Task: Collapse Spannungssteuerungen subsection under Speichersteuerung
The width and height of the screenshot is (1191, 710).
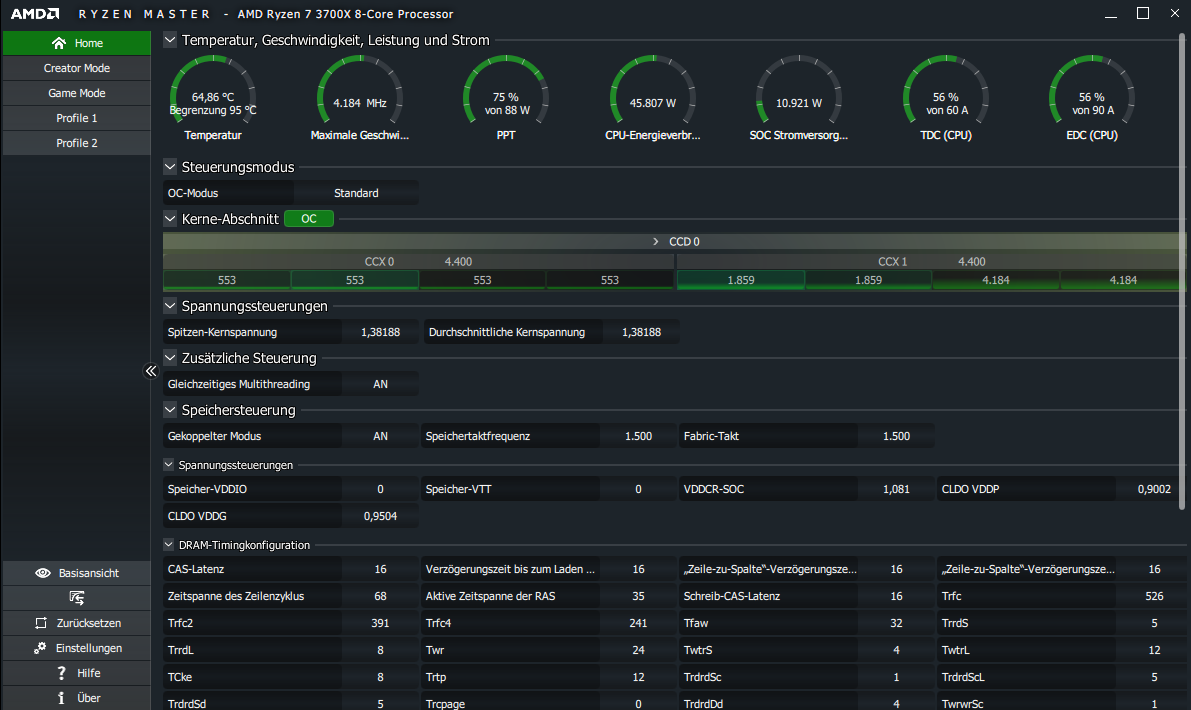Action: (169, 465)
